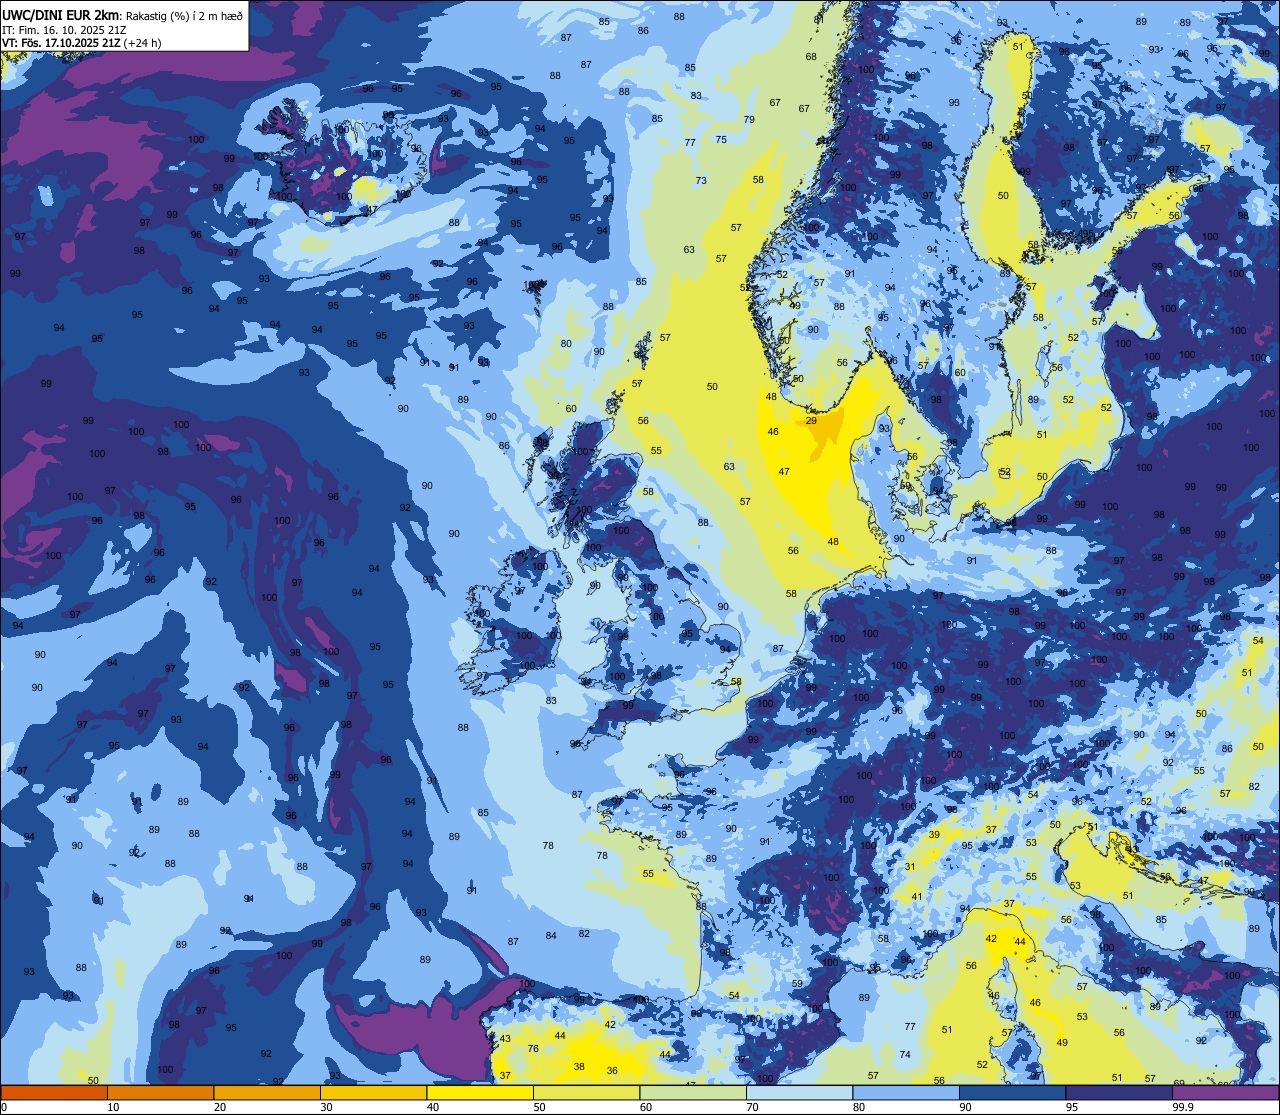Click the '36' humidity value over Spain
This screenshot has width=1280, height=1115.
(x=612, y=1071)
